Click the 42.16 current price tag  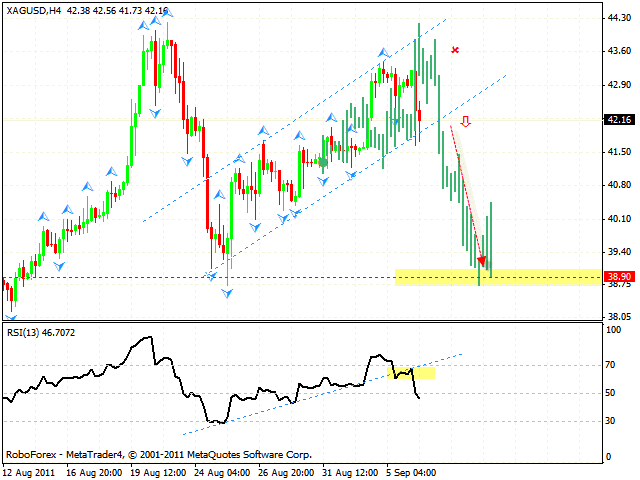pyautogui.click(x=620, y=119)
